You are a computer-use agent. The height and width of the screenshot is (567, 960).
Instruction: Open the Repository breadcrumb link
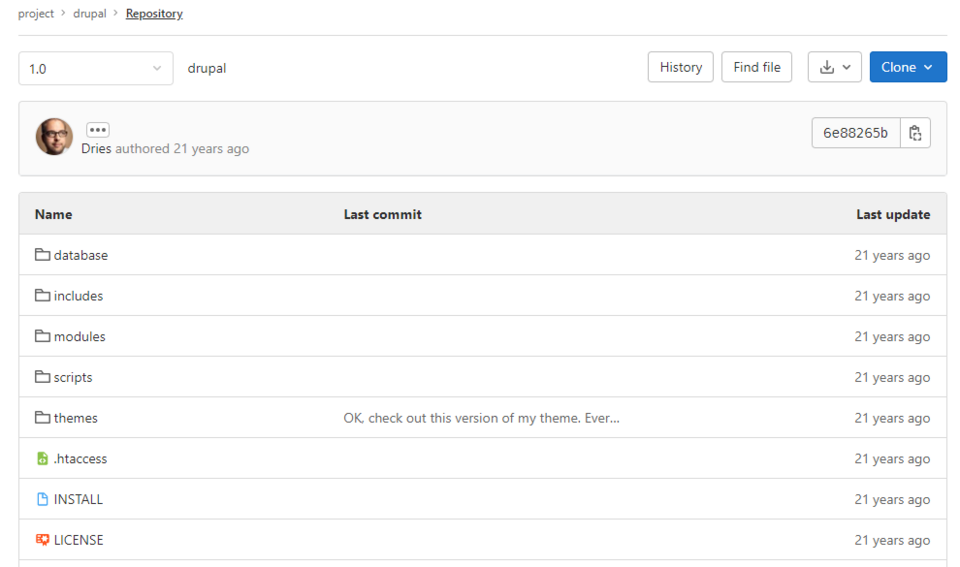(x=154, y=13)
